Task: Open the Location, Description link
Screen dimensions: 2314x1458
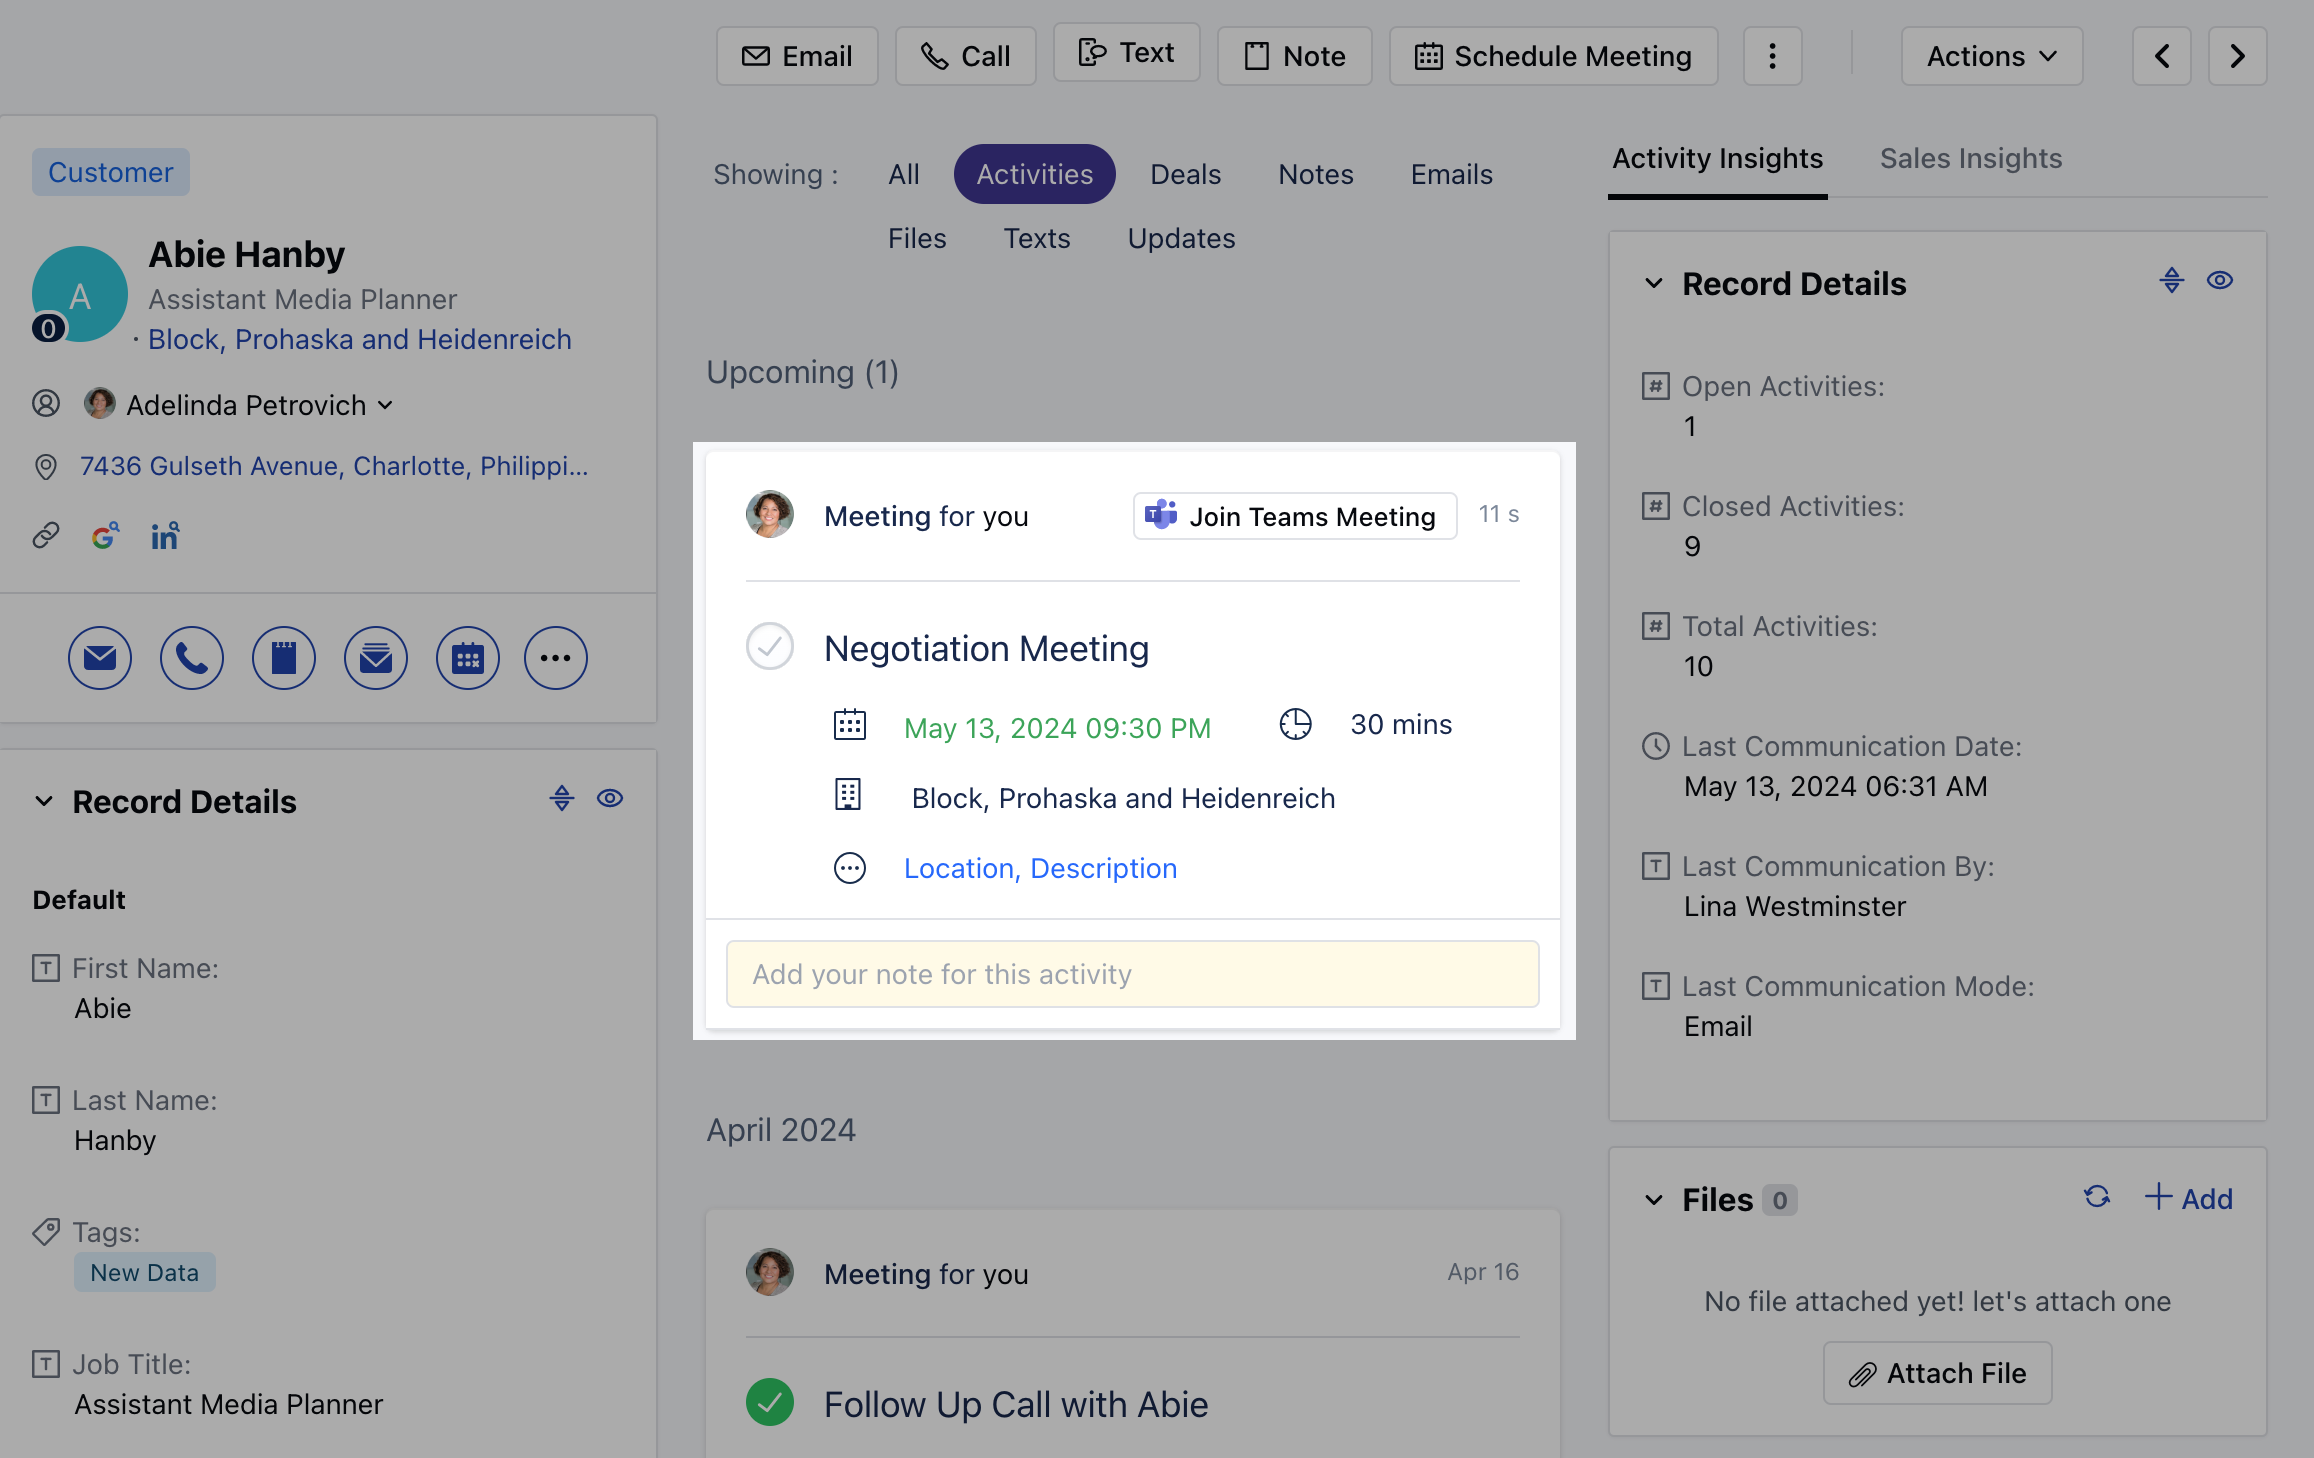Action: pyautogui.click(x=1040, y=868)
